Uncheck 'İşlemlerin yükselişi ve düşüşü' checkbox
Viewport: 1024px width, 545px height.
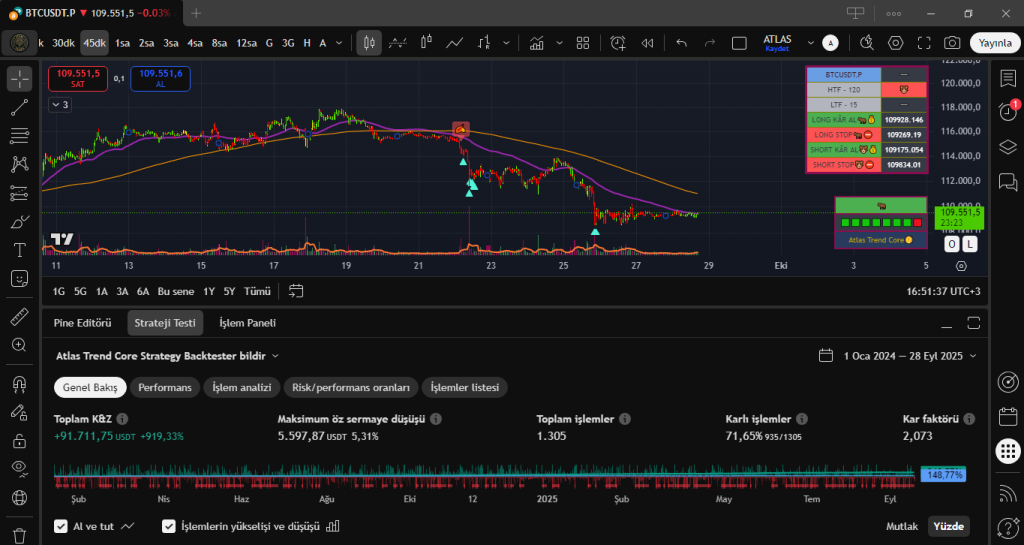tap(169, 526)
